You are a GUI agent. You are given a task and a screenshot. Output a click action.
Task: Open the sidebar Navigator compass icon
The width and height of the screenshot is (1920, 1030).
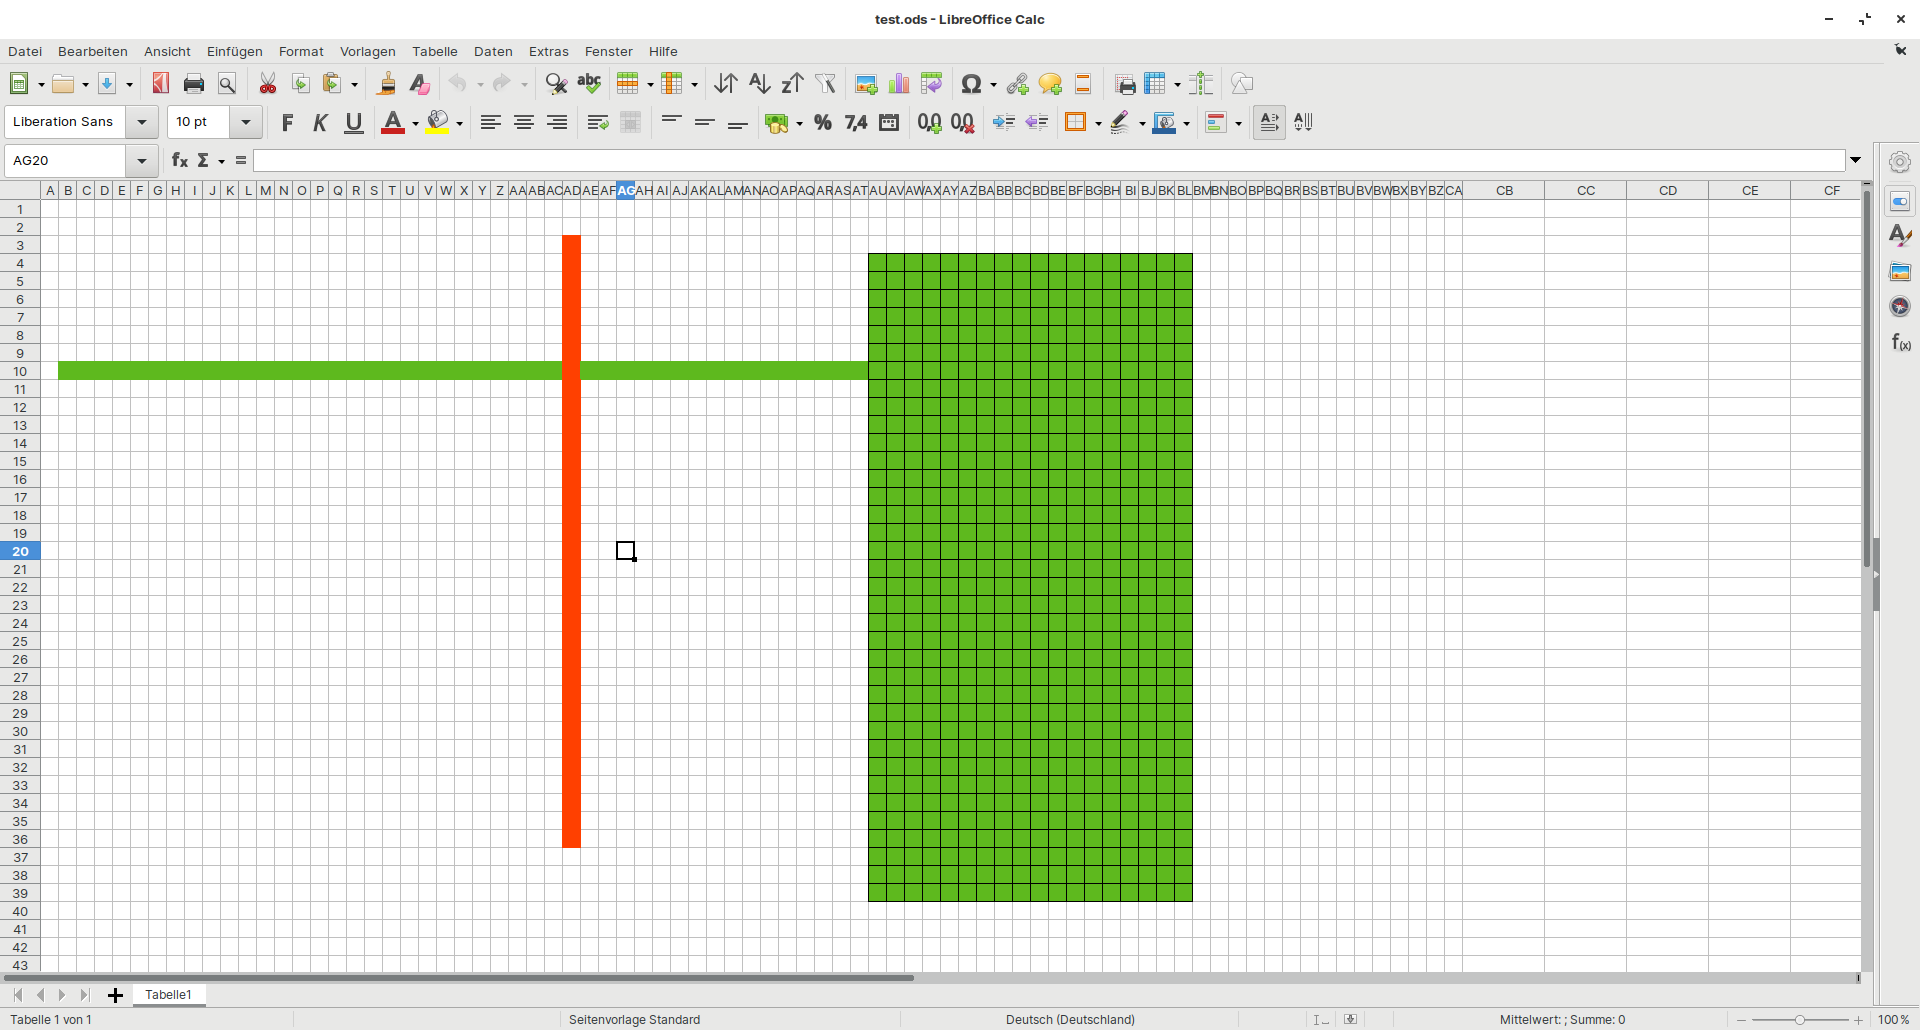[1900, 307]
